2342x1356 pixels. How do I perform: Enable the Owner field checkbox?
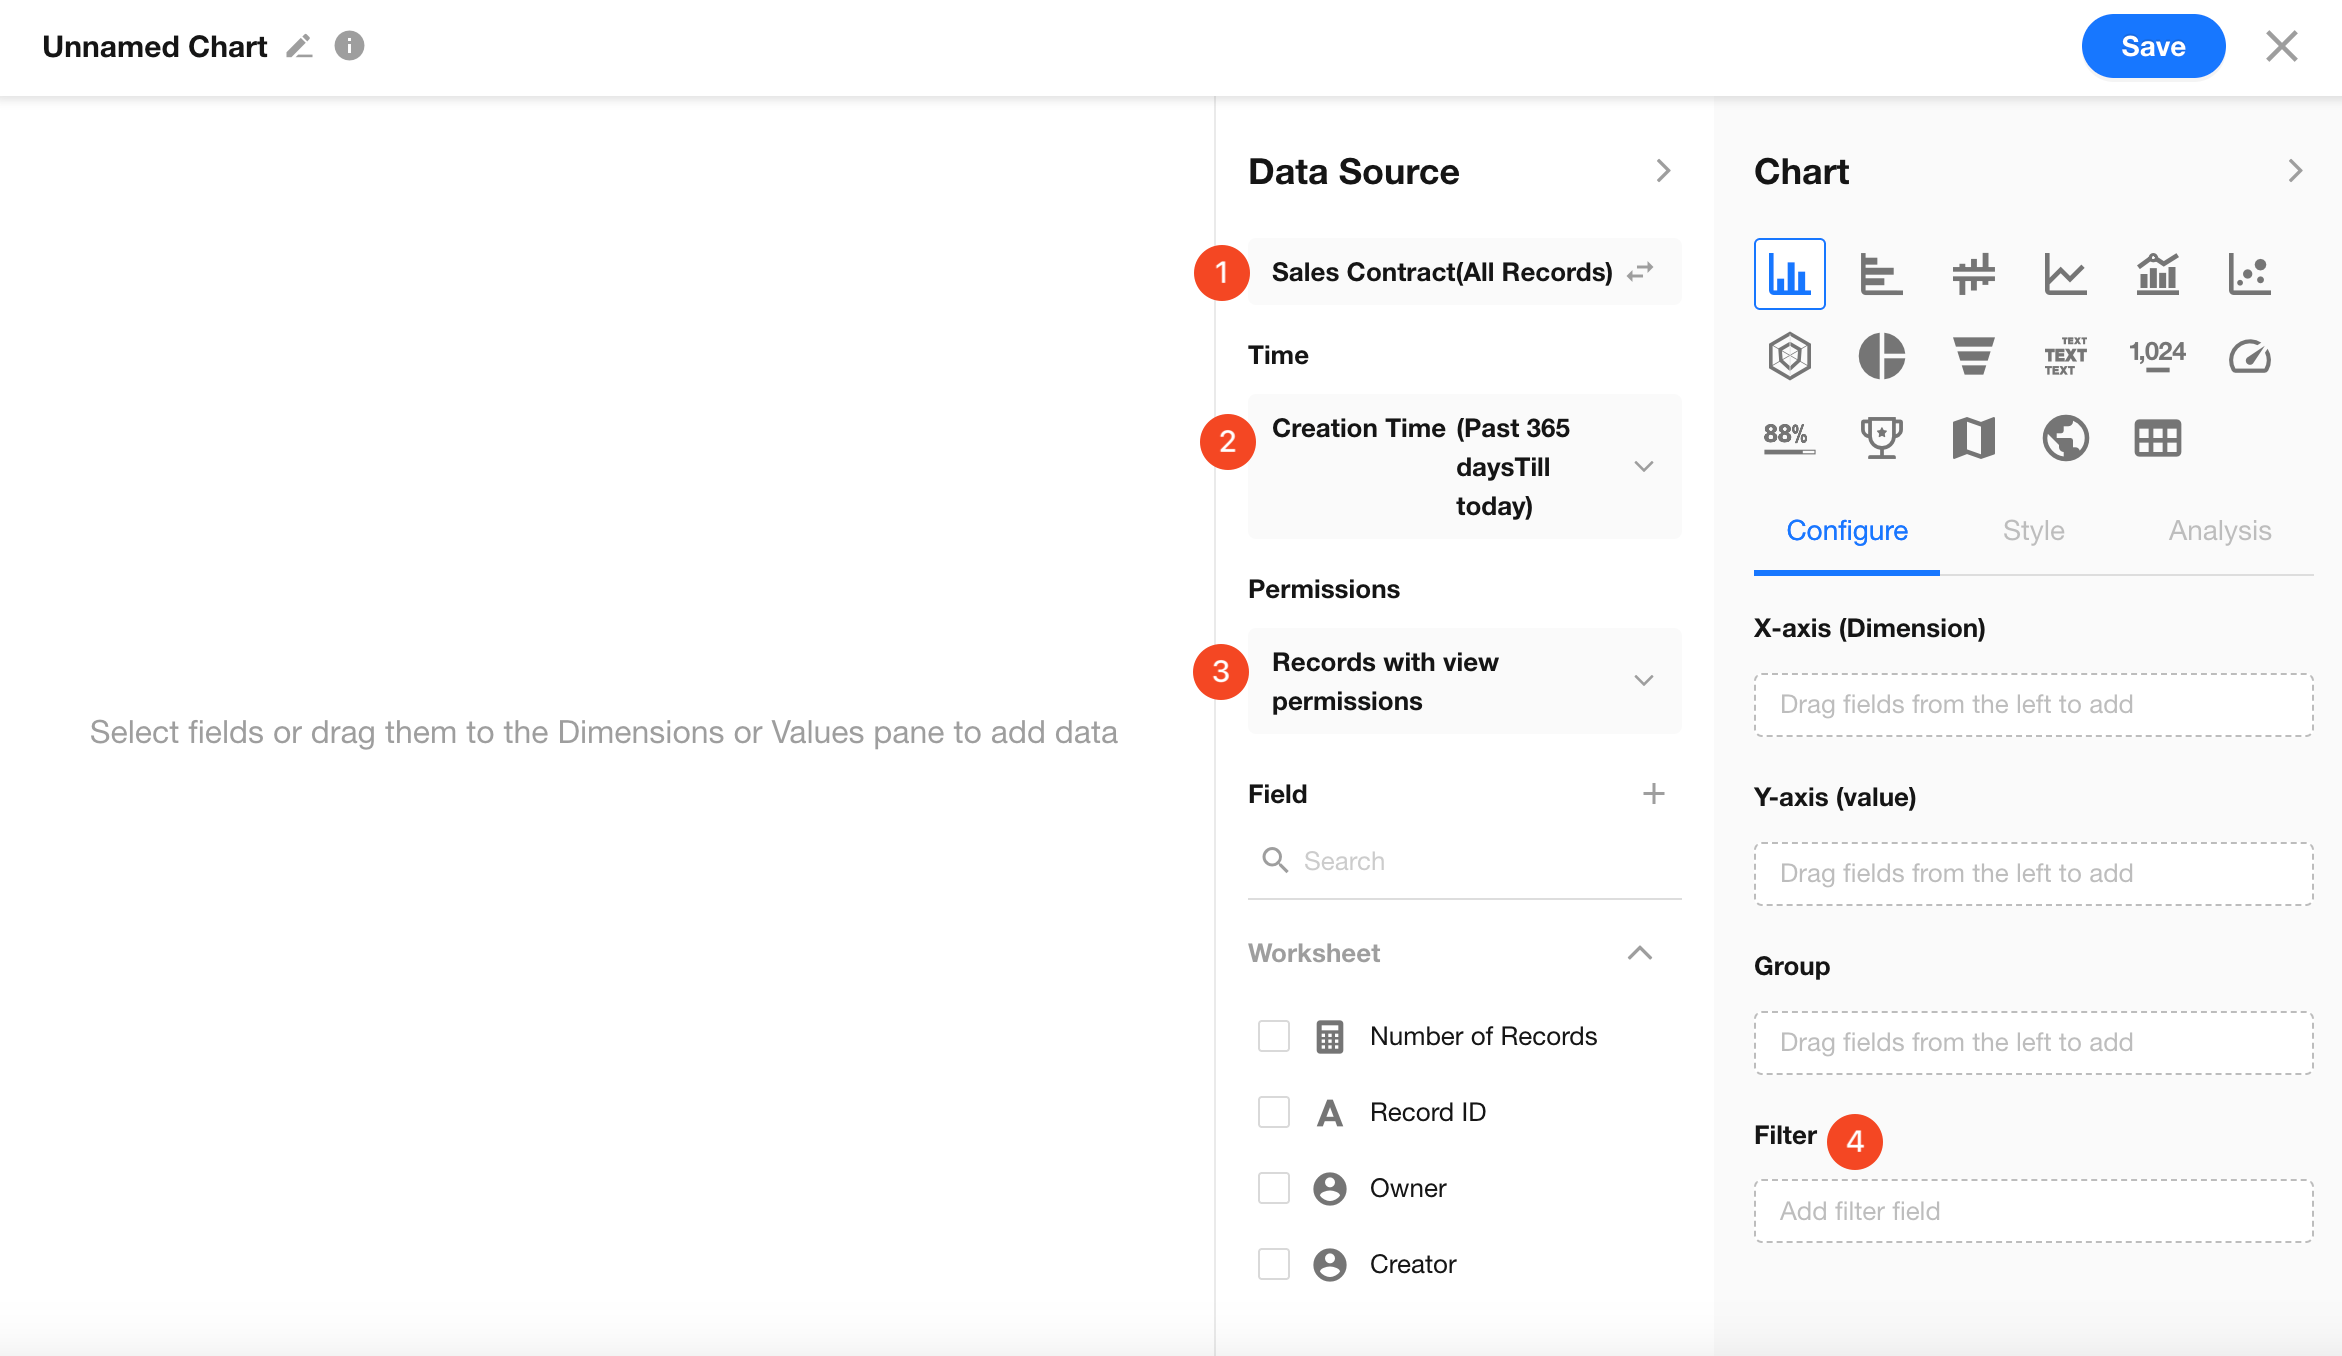click(1273, 1188)
